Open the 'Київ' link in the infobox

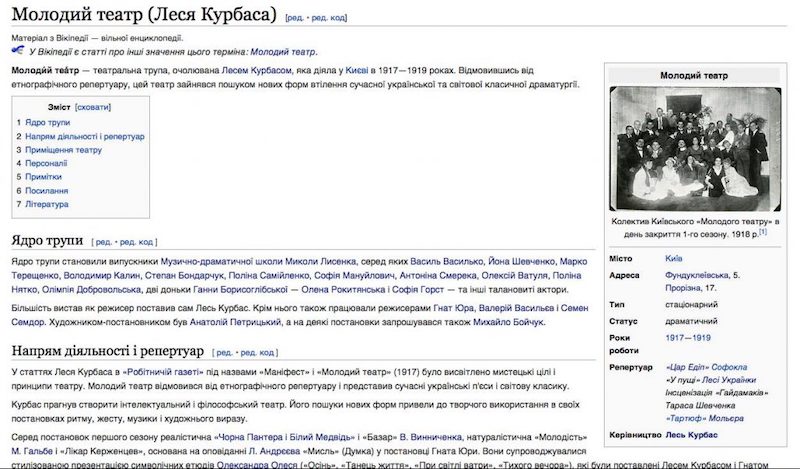pyautogui.click(x=673, y=259)
